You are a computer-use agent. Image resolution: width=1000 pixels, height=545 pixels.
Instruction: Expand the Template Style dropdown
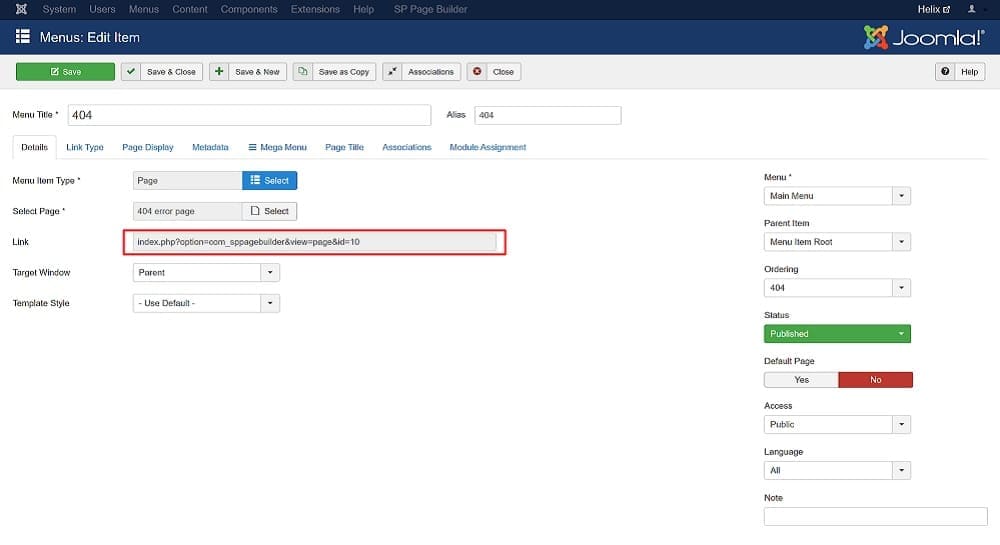click(206, 303)
